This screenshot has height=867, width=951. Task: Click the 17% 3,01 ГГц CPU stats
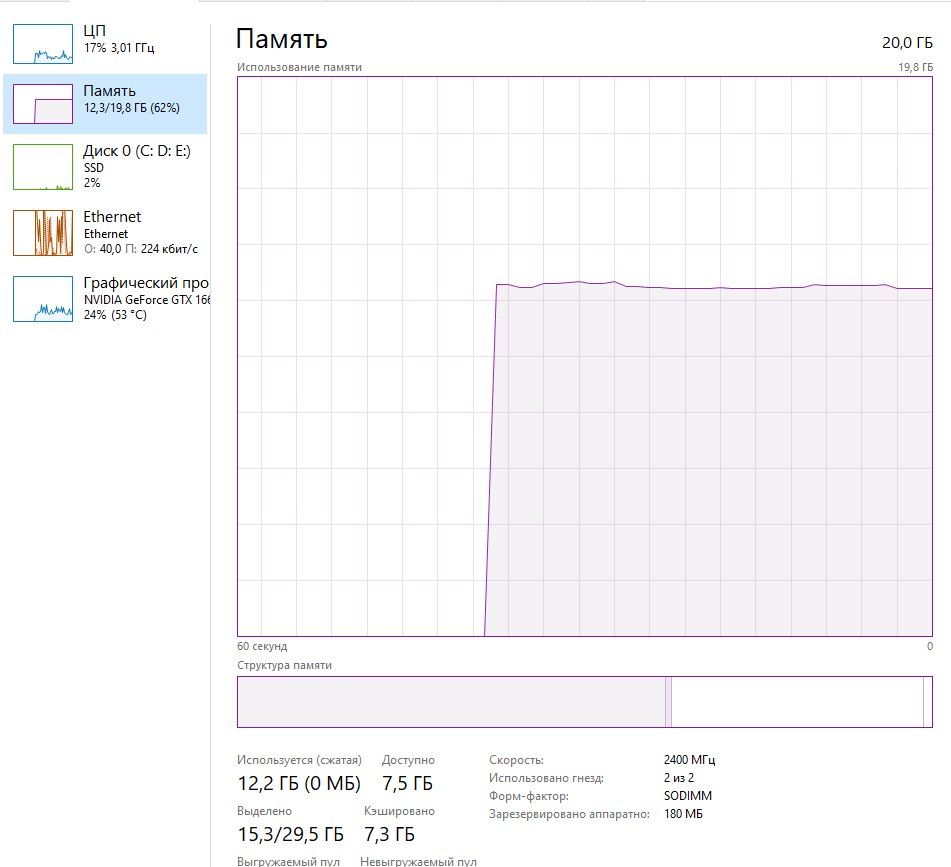[x=119, y=48]
